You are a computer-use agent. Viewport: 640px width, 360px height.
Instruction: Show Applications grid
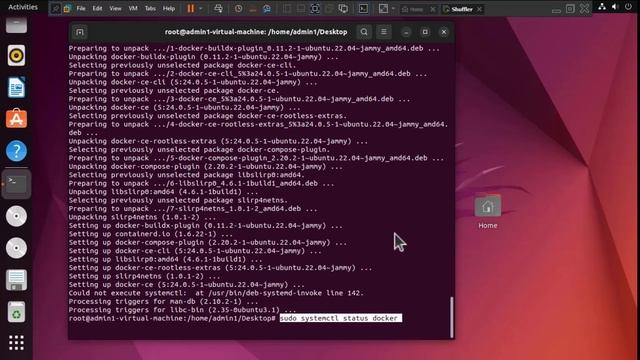(x=16, y=343)
